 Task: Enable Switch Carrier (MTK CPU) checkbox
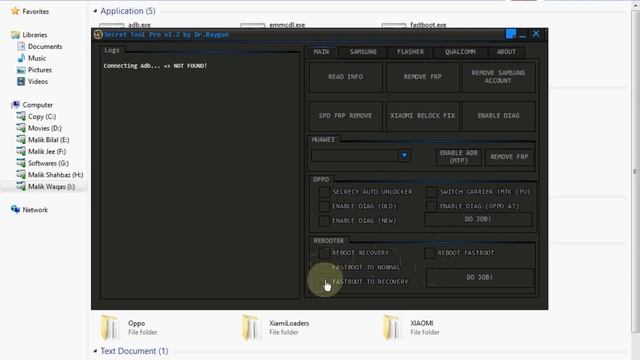pyautogui.click(x=431, y=192)
